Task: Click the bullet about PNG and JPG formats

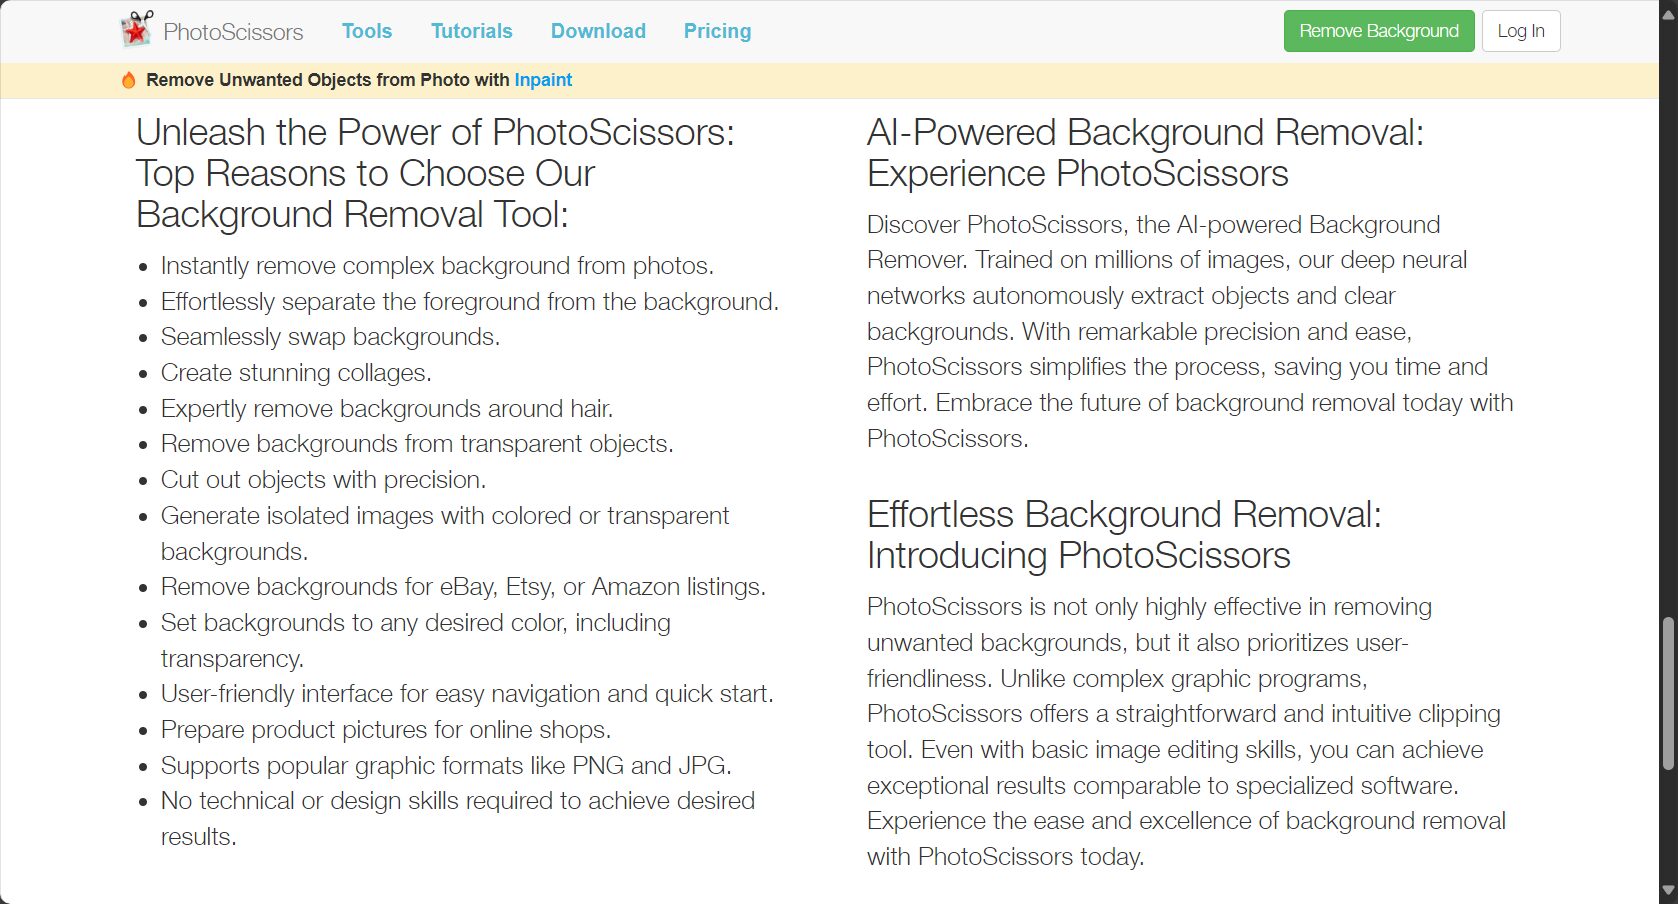Action: coord(446,766)
